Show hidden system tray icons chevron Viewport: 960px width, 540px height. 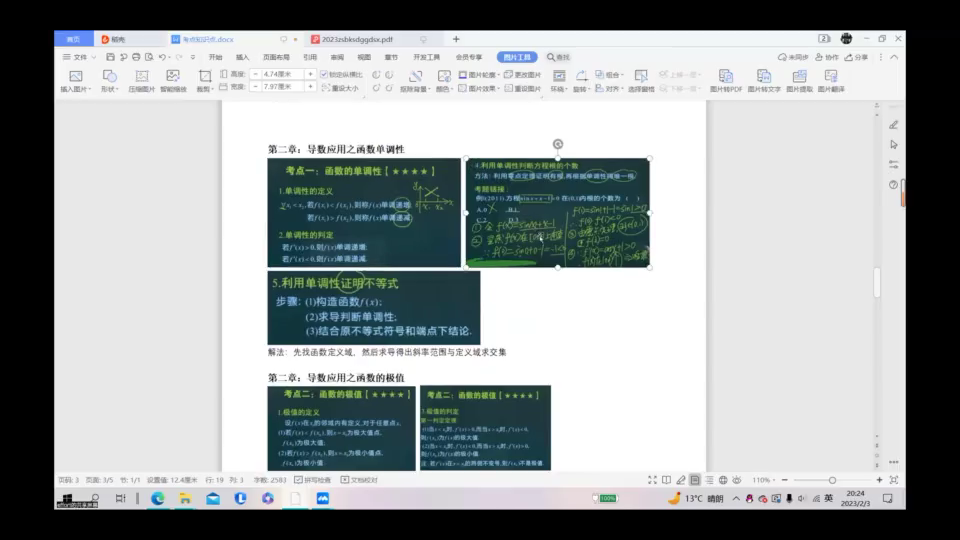click(x=736, y=498)
